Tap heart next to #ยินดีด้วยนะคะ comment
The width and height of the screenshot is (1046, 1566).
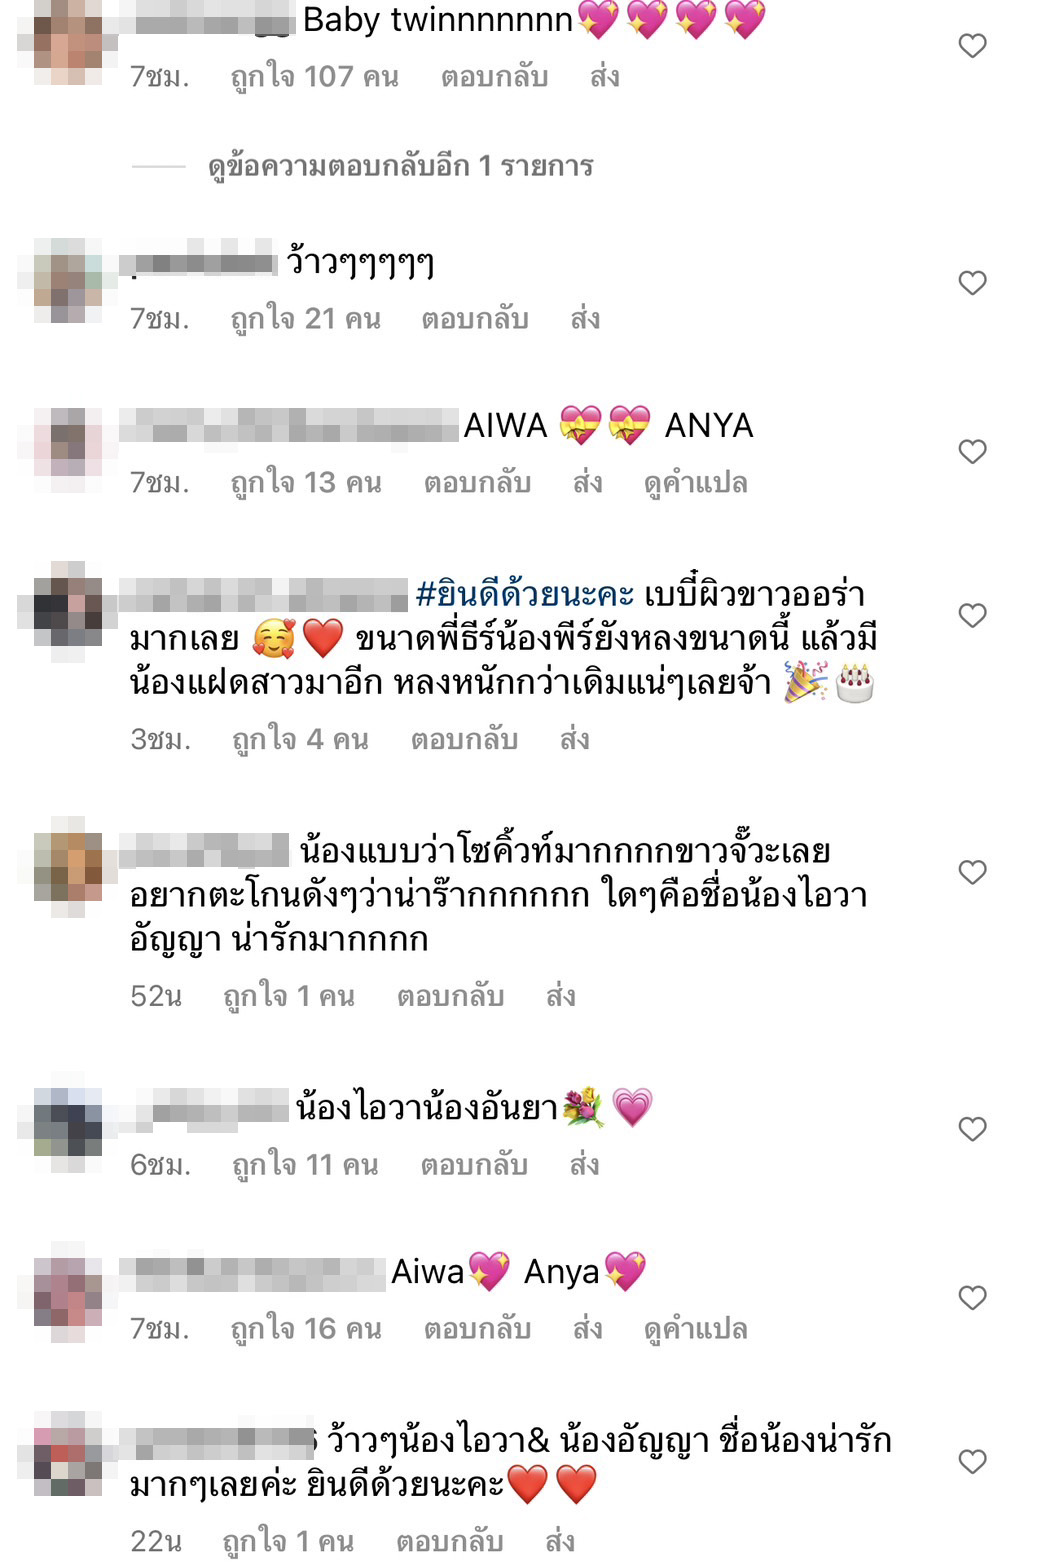pos(972,616)
